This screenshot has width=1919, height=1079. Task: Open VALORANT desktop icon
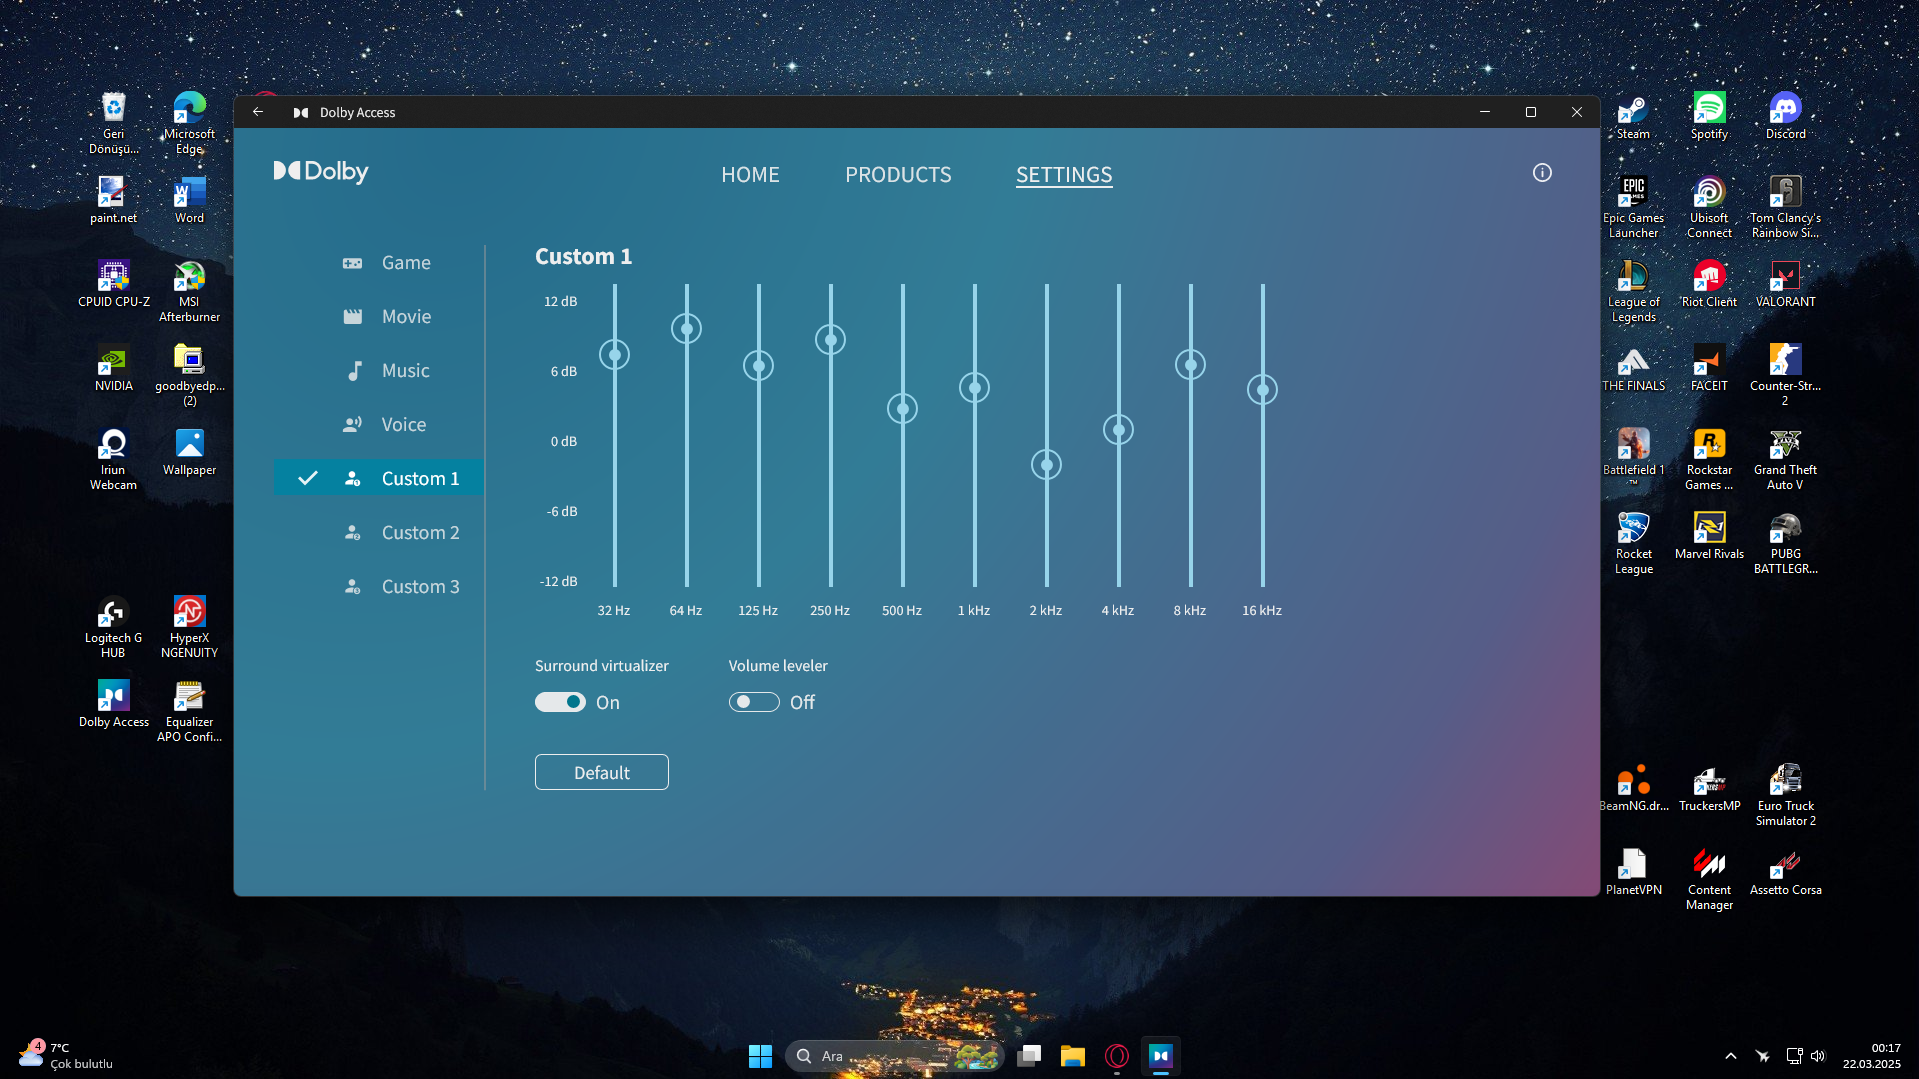[1785, 284]
